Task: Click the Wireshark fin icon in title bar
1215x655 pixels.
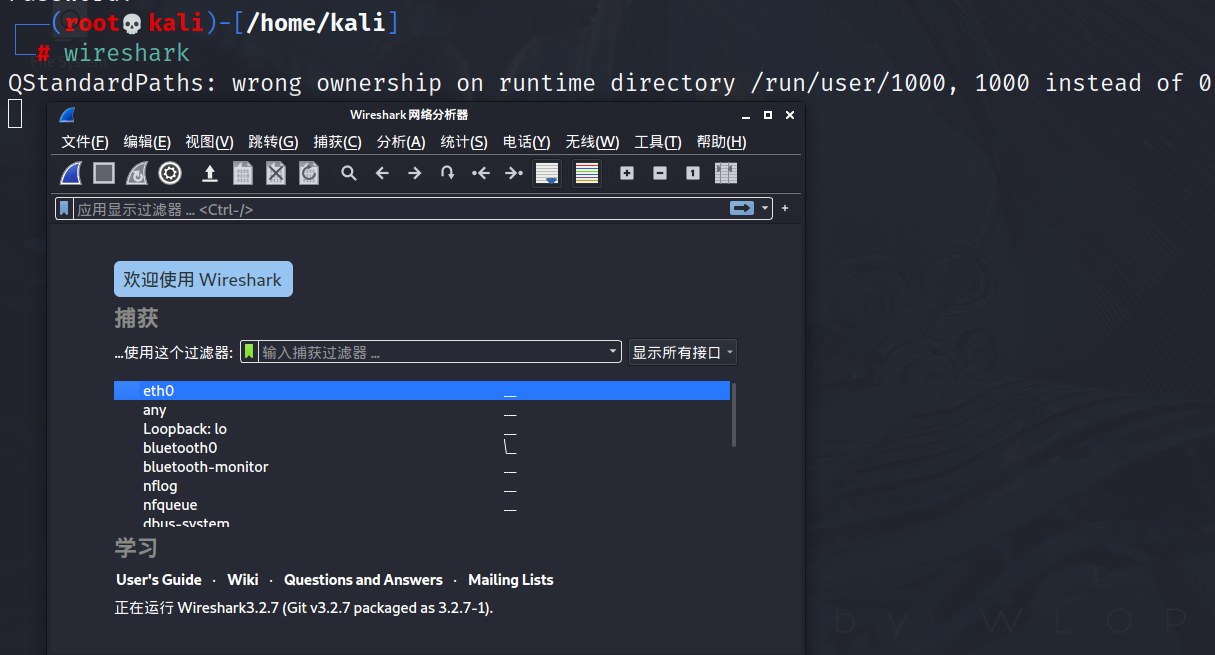Action: (67, 115)
